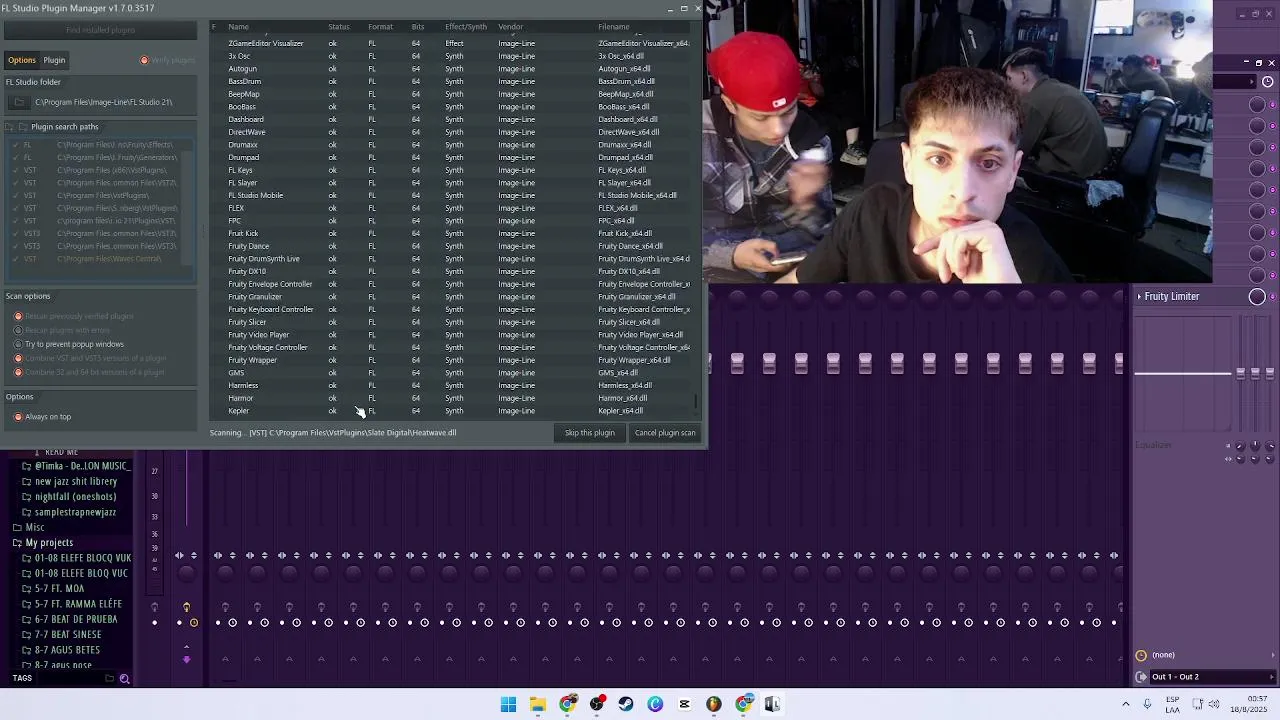The height and width of the screenshot is (720, 1280).
Task: Sort plugin list by Name column
Action: pos(238,27)
